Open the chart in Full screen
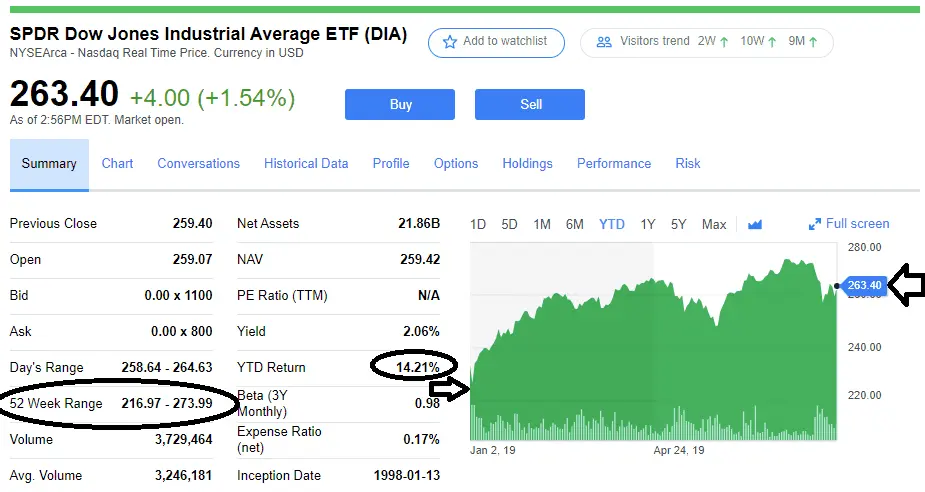Screen dimensions: 925x492 (849, 224)
